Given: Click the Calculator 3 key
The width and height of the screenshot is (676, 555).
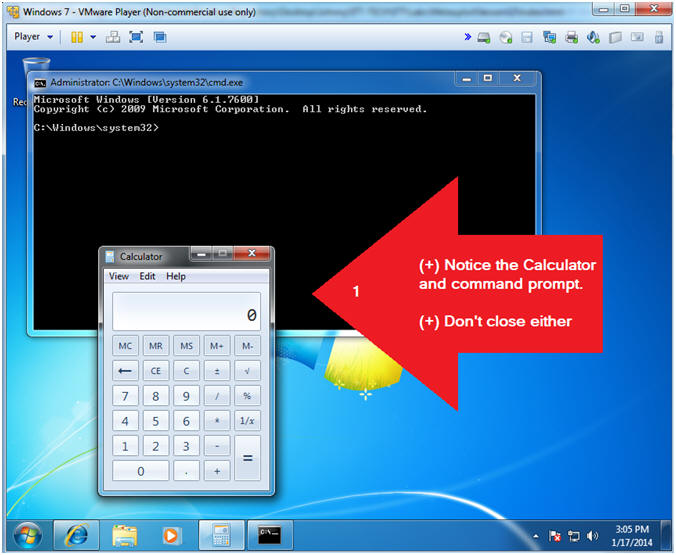Looking at the screenshot, I should (186, 446).
